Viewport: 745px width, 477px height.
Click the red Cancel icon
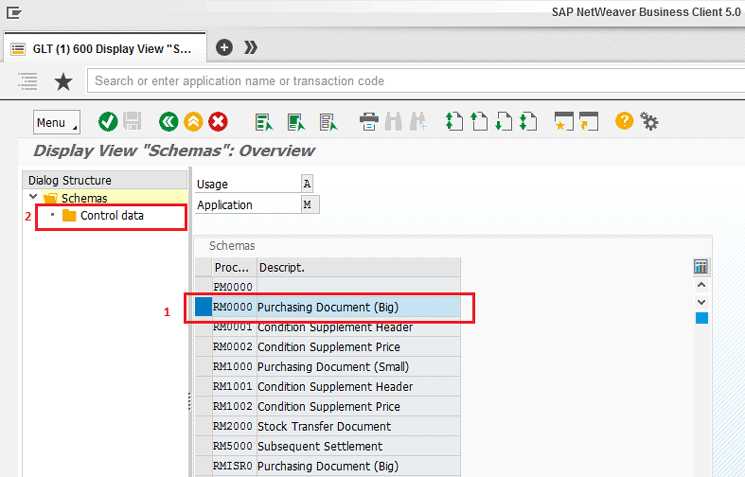click(217, 122)
